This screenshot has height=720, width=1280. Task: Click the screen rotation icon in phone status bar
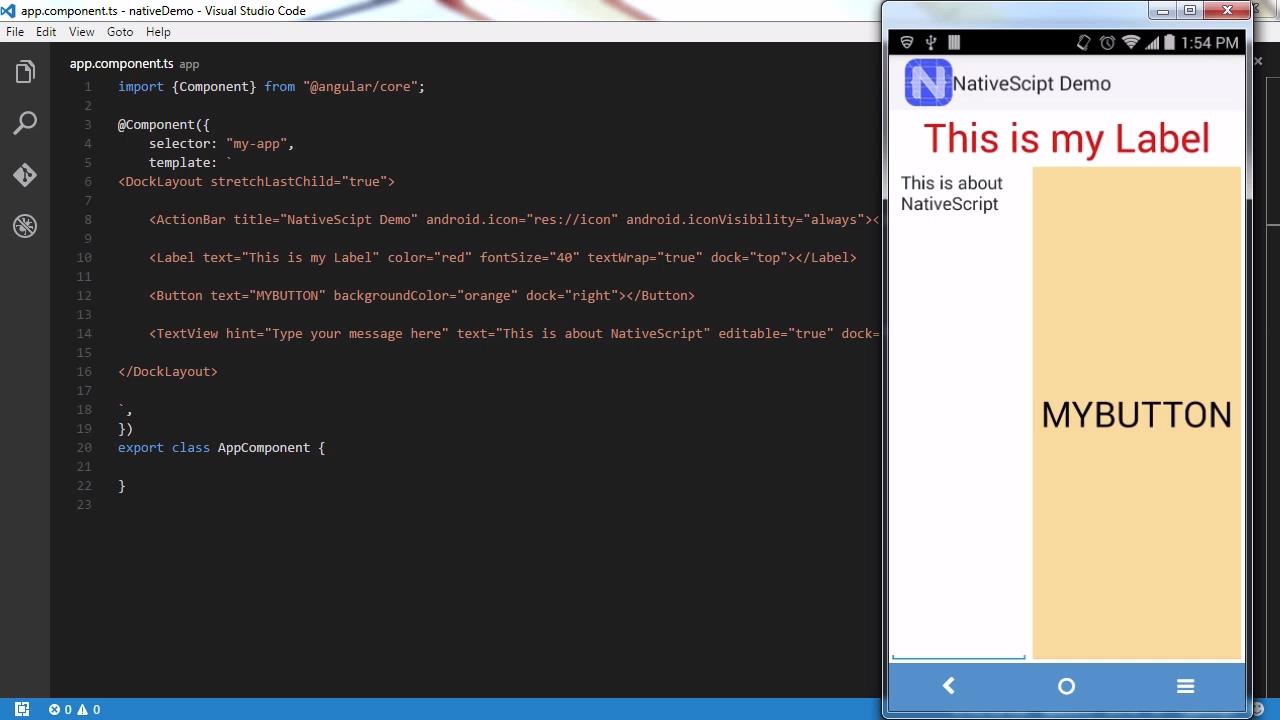tap(1083, 43)
